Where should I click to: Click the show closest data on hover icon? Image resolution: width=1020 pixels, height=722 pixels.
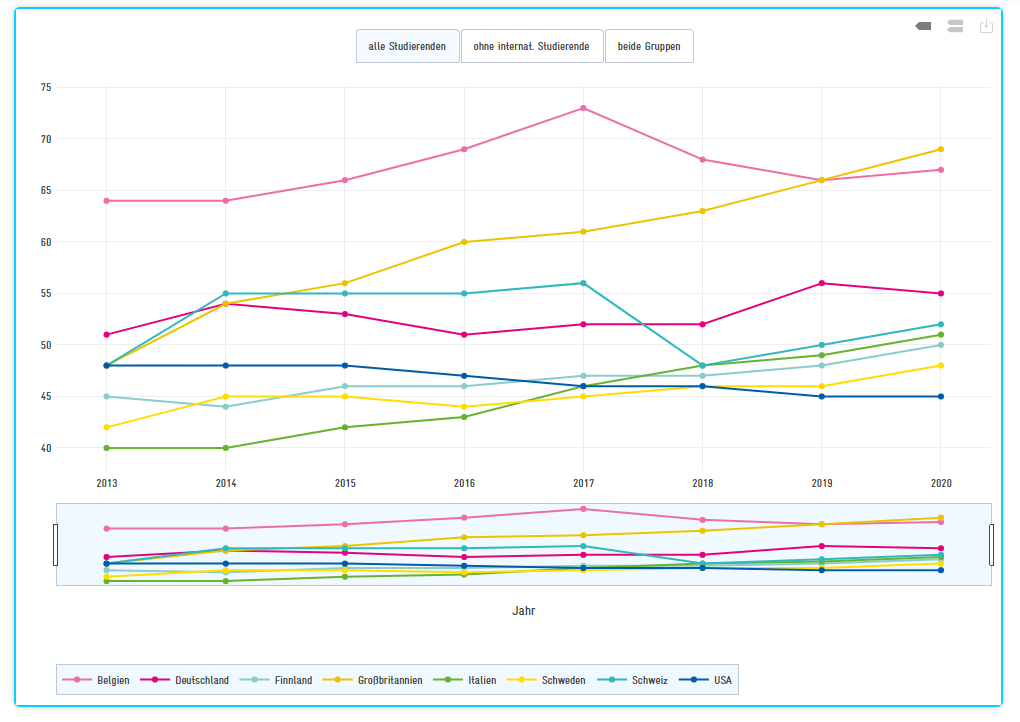[923, 26]
